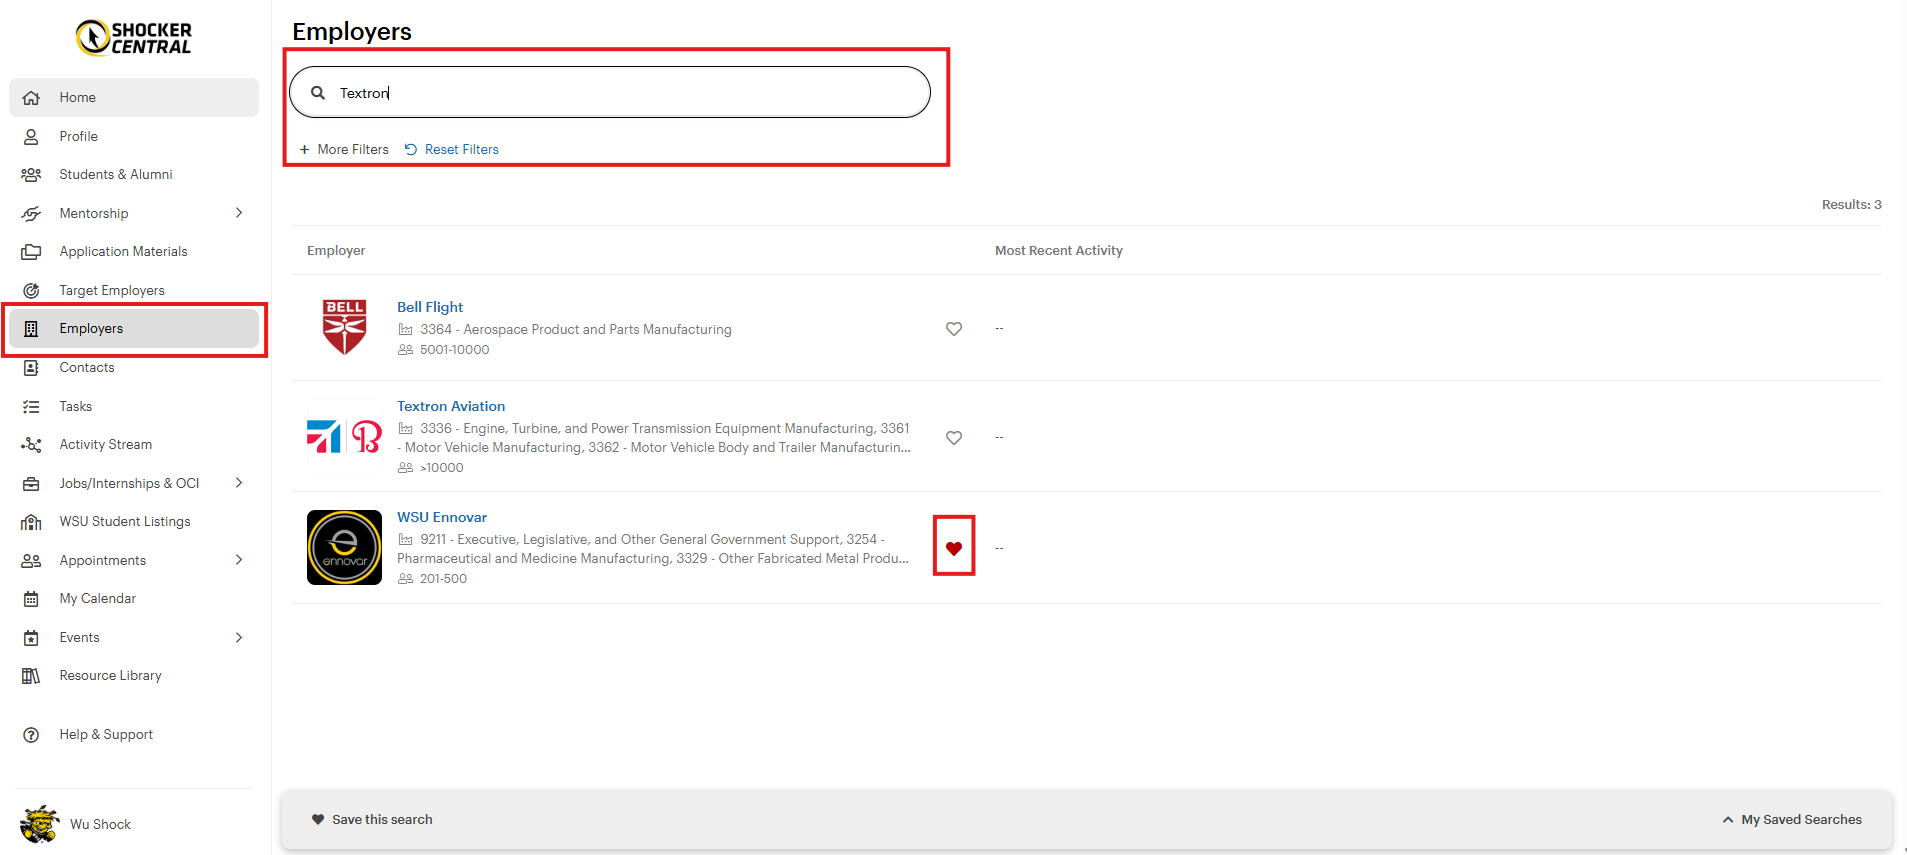Open Application Materials page

134,252
